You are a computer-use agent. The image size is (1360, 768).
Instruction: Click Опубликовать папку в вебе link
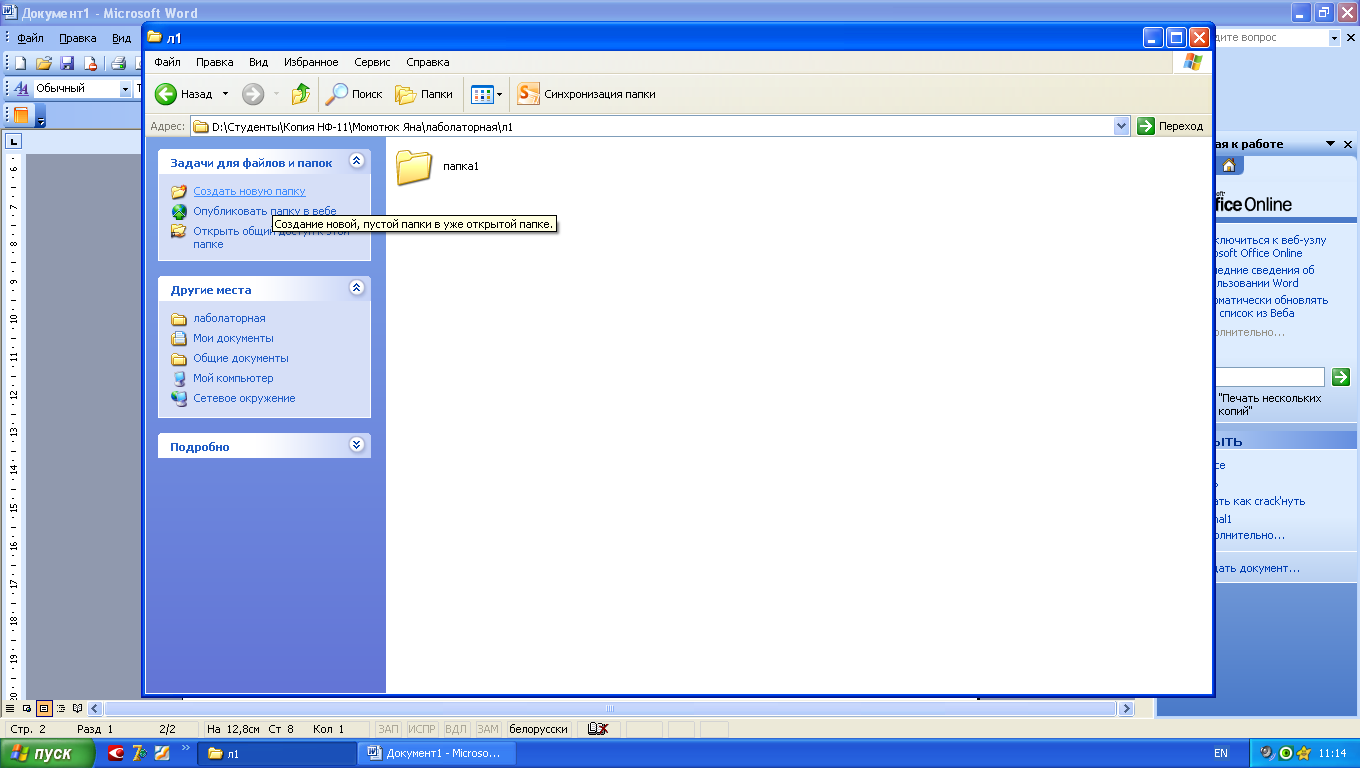264,211
